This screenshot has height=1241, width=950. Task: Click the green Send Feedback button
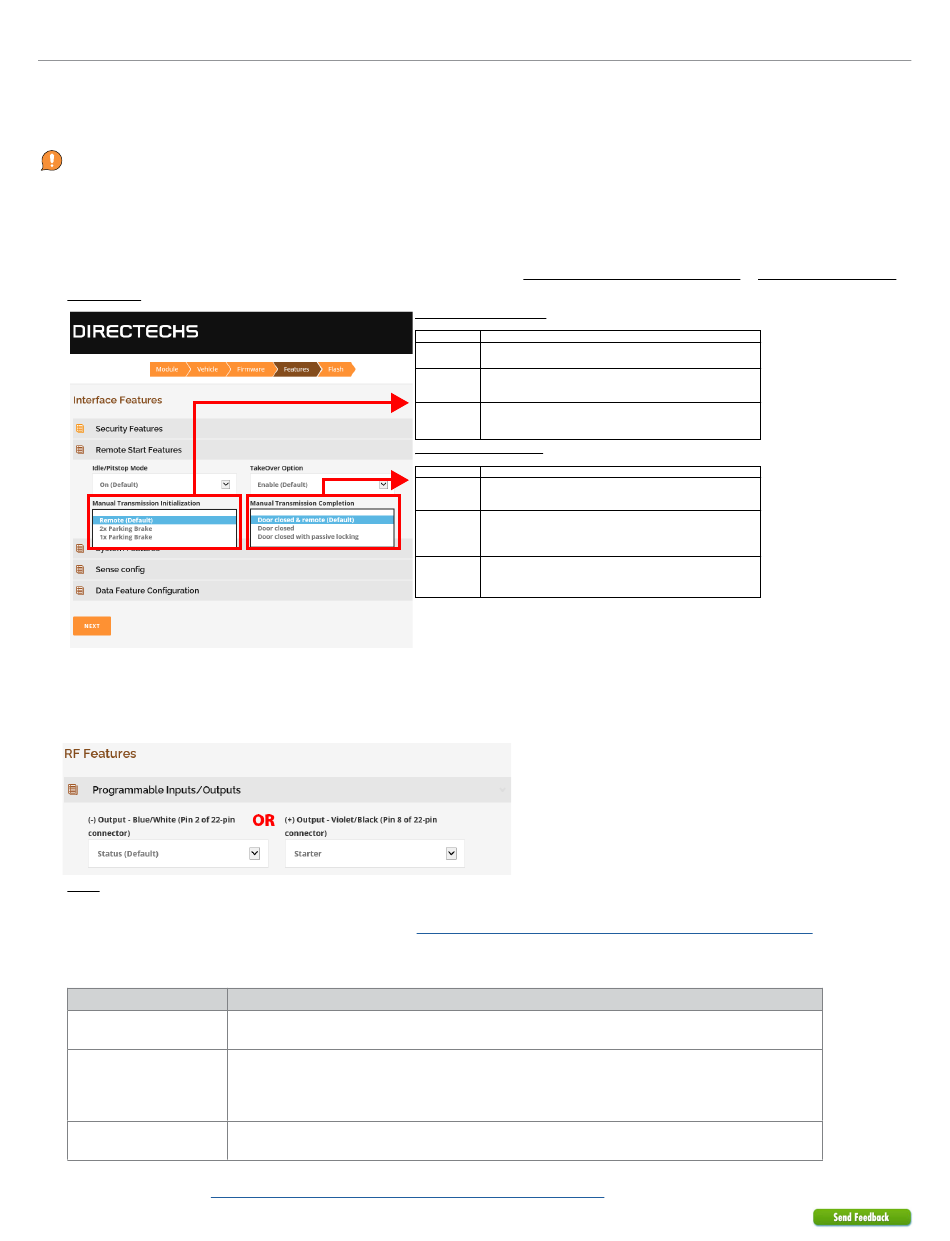tap(861, 1217)
